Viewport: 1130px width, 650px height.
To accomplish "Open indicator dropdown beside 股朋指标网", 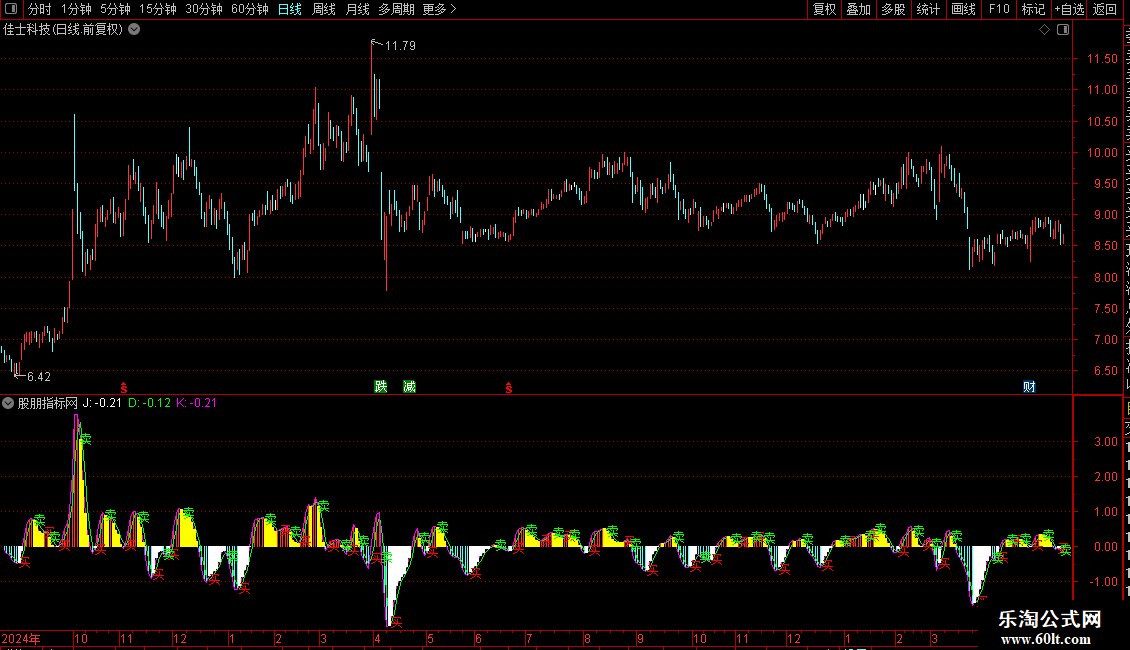I will (x=8, y=404).
